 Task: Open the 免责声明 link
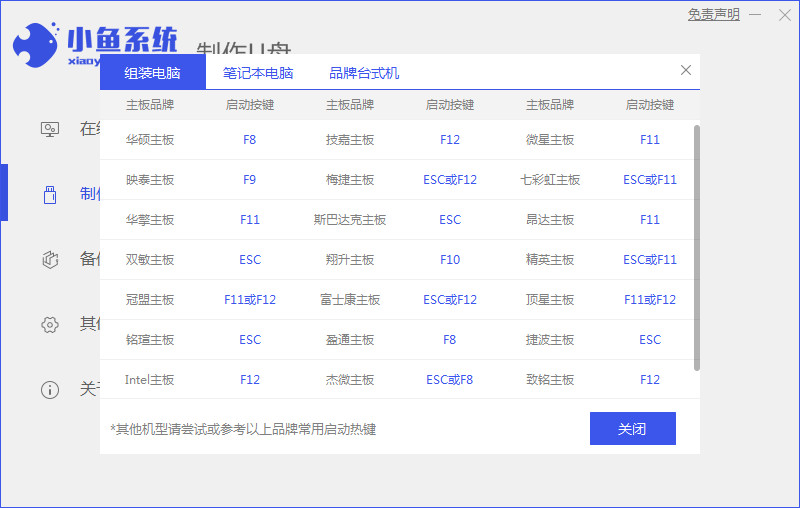pos(714,15)
